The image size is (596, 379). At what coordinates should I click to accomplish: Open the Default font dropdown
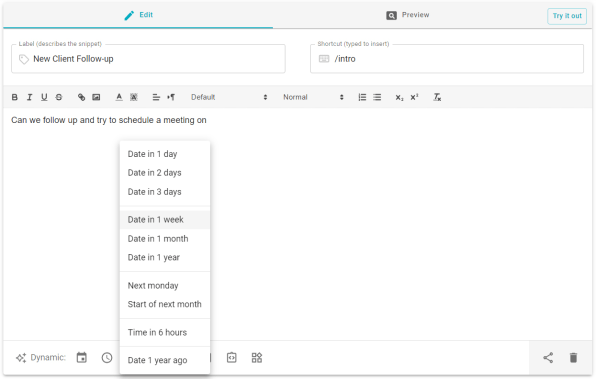(229, 97)
